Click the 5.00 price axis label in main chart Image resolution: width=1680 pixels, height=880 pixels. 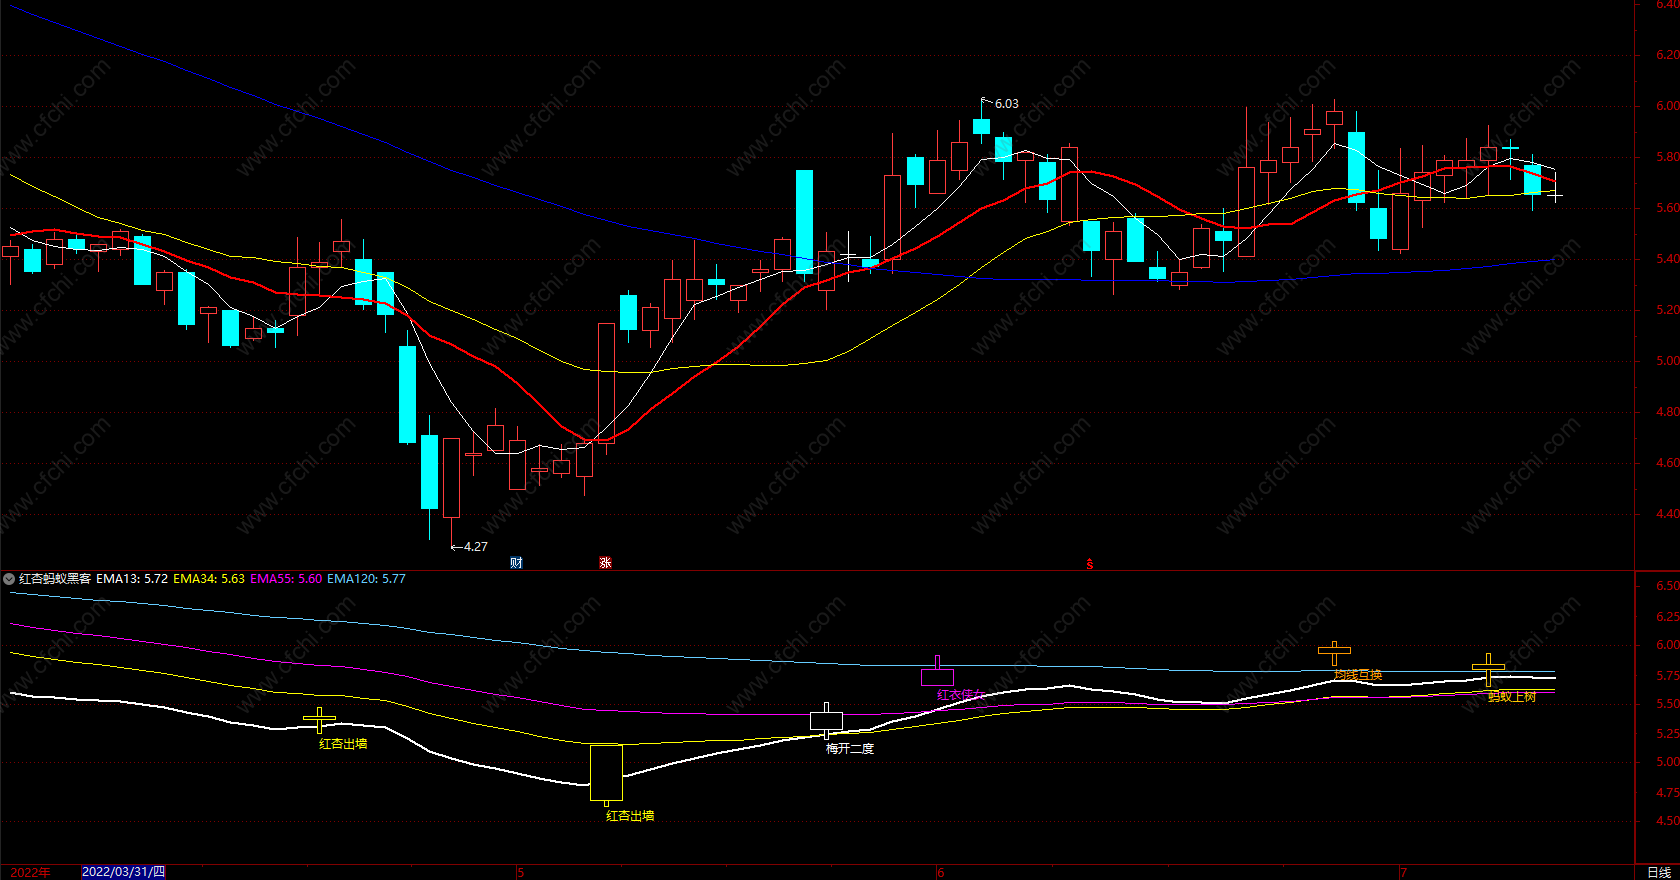click(1667, 361)
